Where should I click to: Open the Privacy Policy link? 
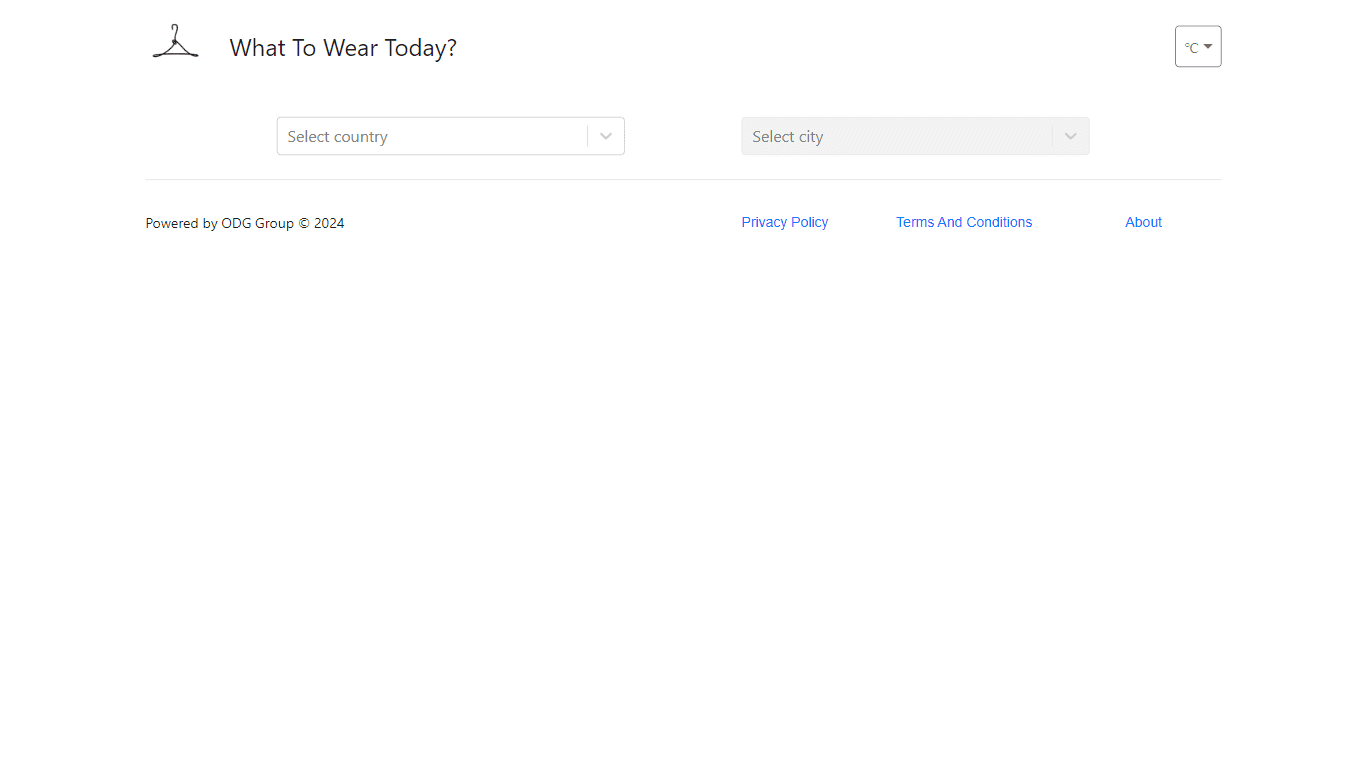tap(785, 222)
